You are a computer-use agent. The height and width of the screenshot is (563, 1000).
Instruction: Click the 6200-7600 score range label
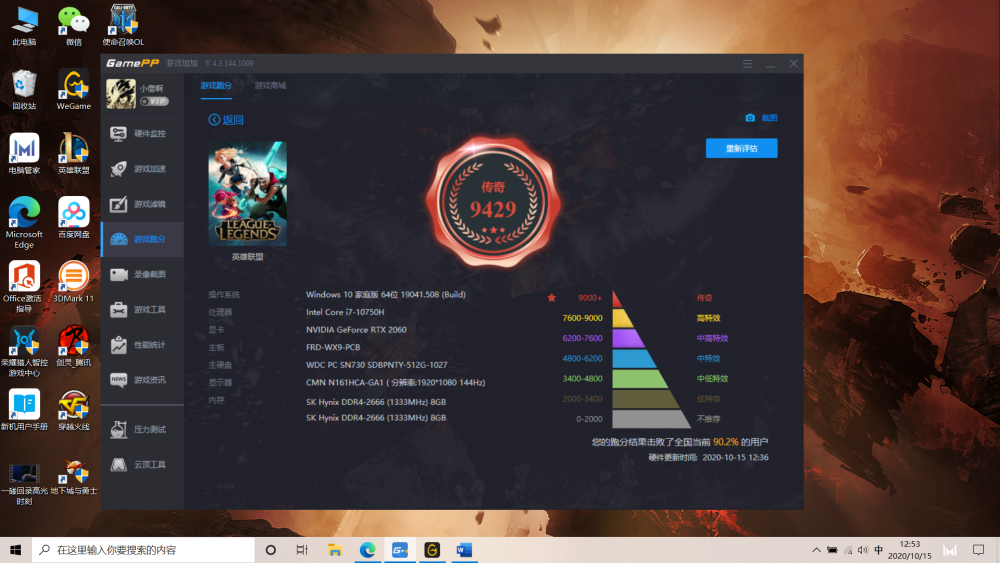582,339
